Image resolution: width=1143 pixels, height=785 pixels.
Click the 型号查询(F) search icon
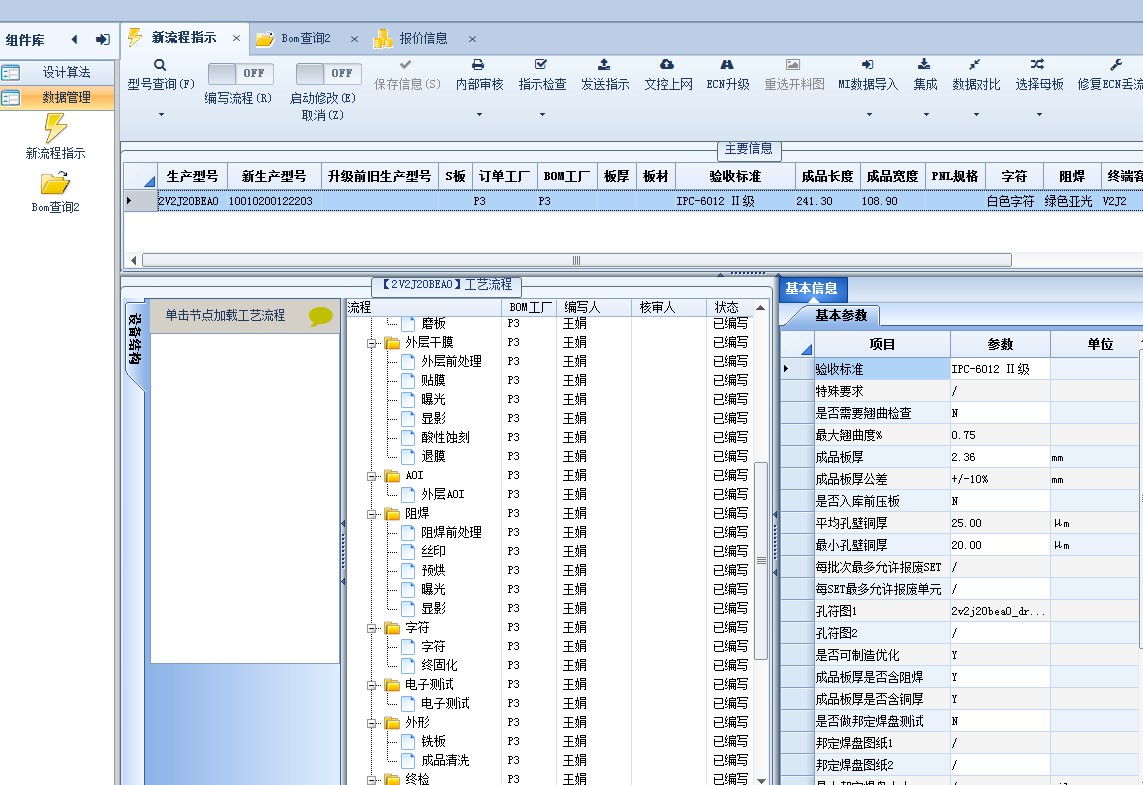[160, 65]
